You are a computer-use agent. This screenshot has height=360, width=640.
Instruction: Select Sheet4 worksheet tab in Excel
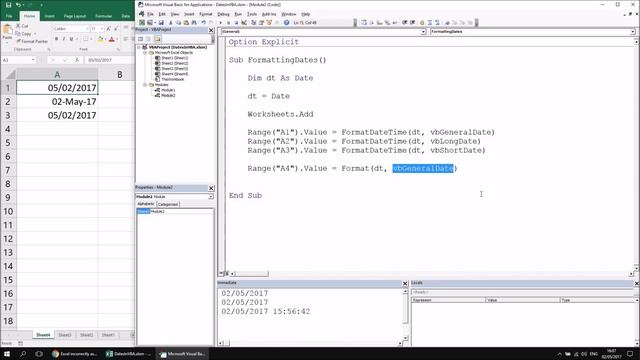(x=43, y=335)
